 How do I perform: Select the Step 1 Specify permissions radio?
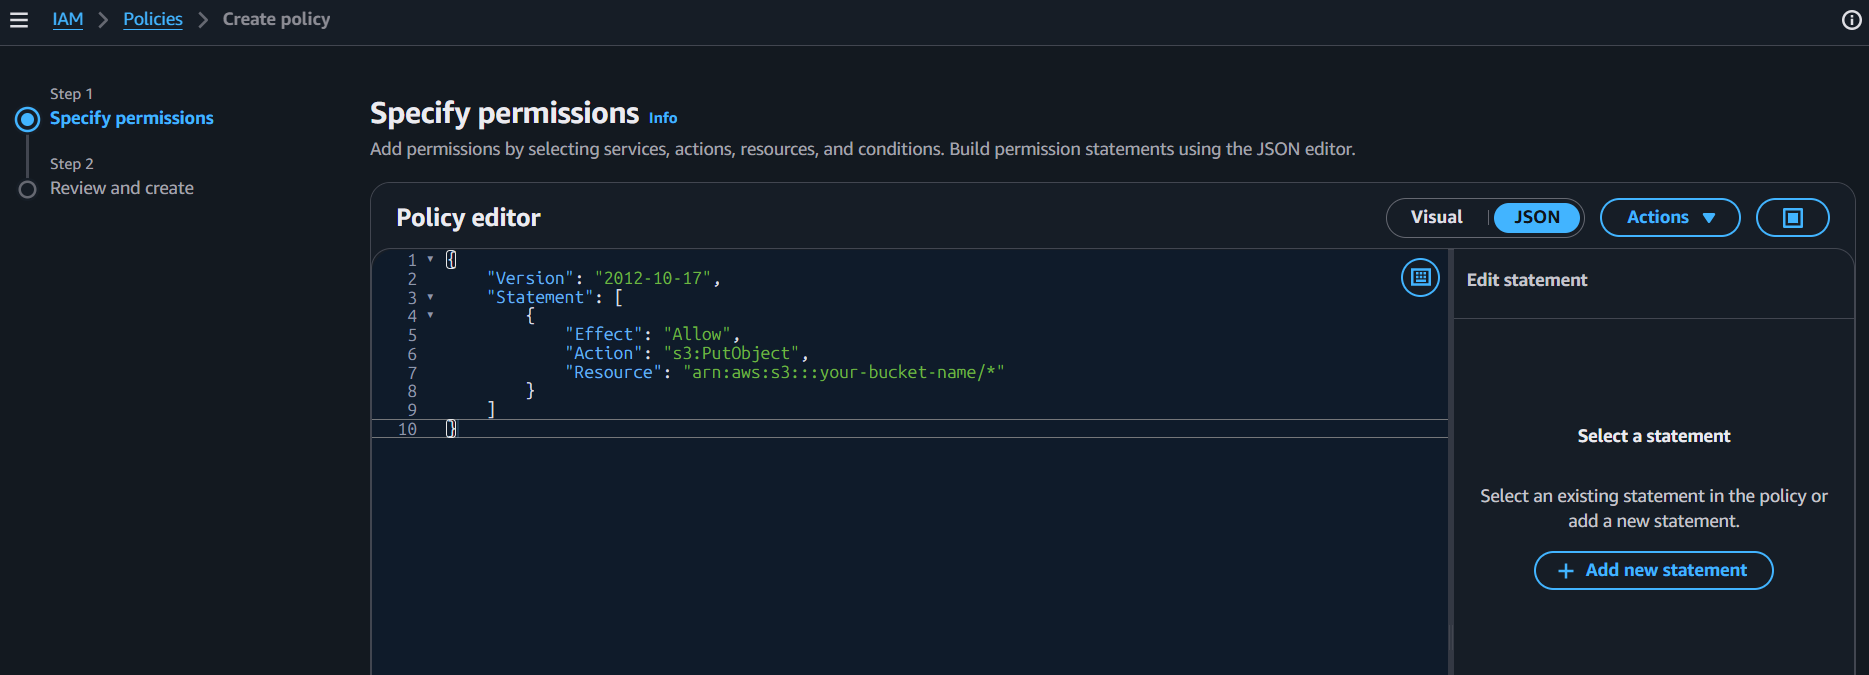(28, 119)
